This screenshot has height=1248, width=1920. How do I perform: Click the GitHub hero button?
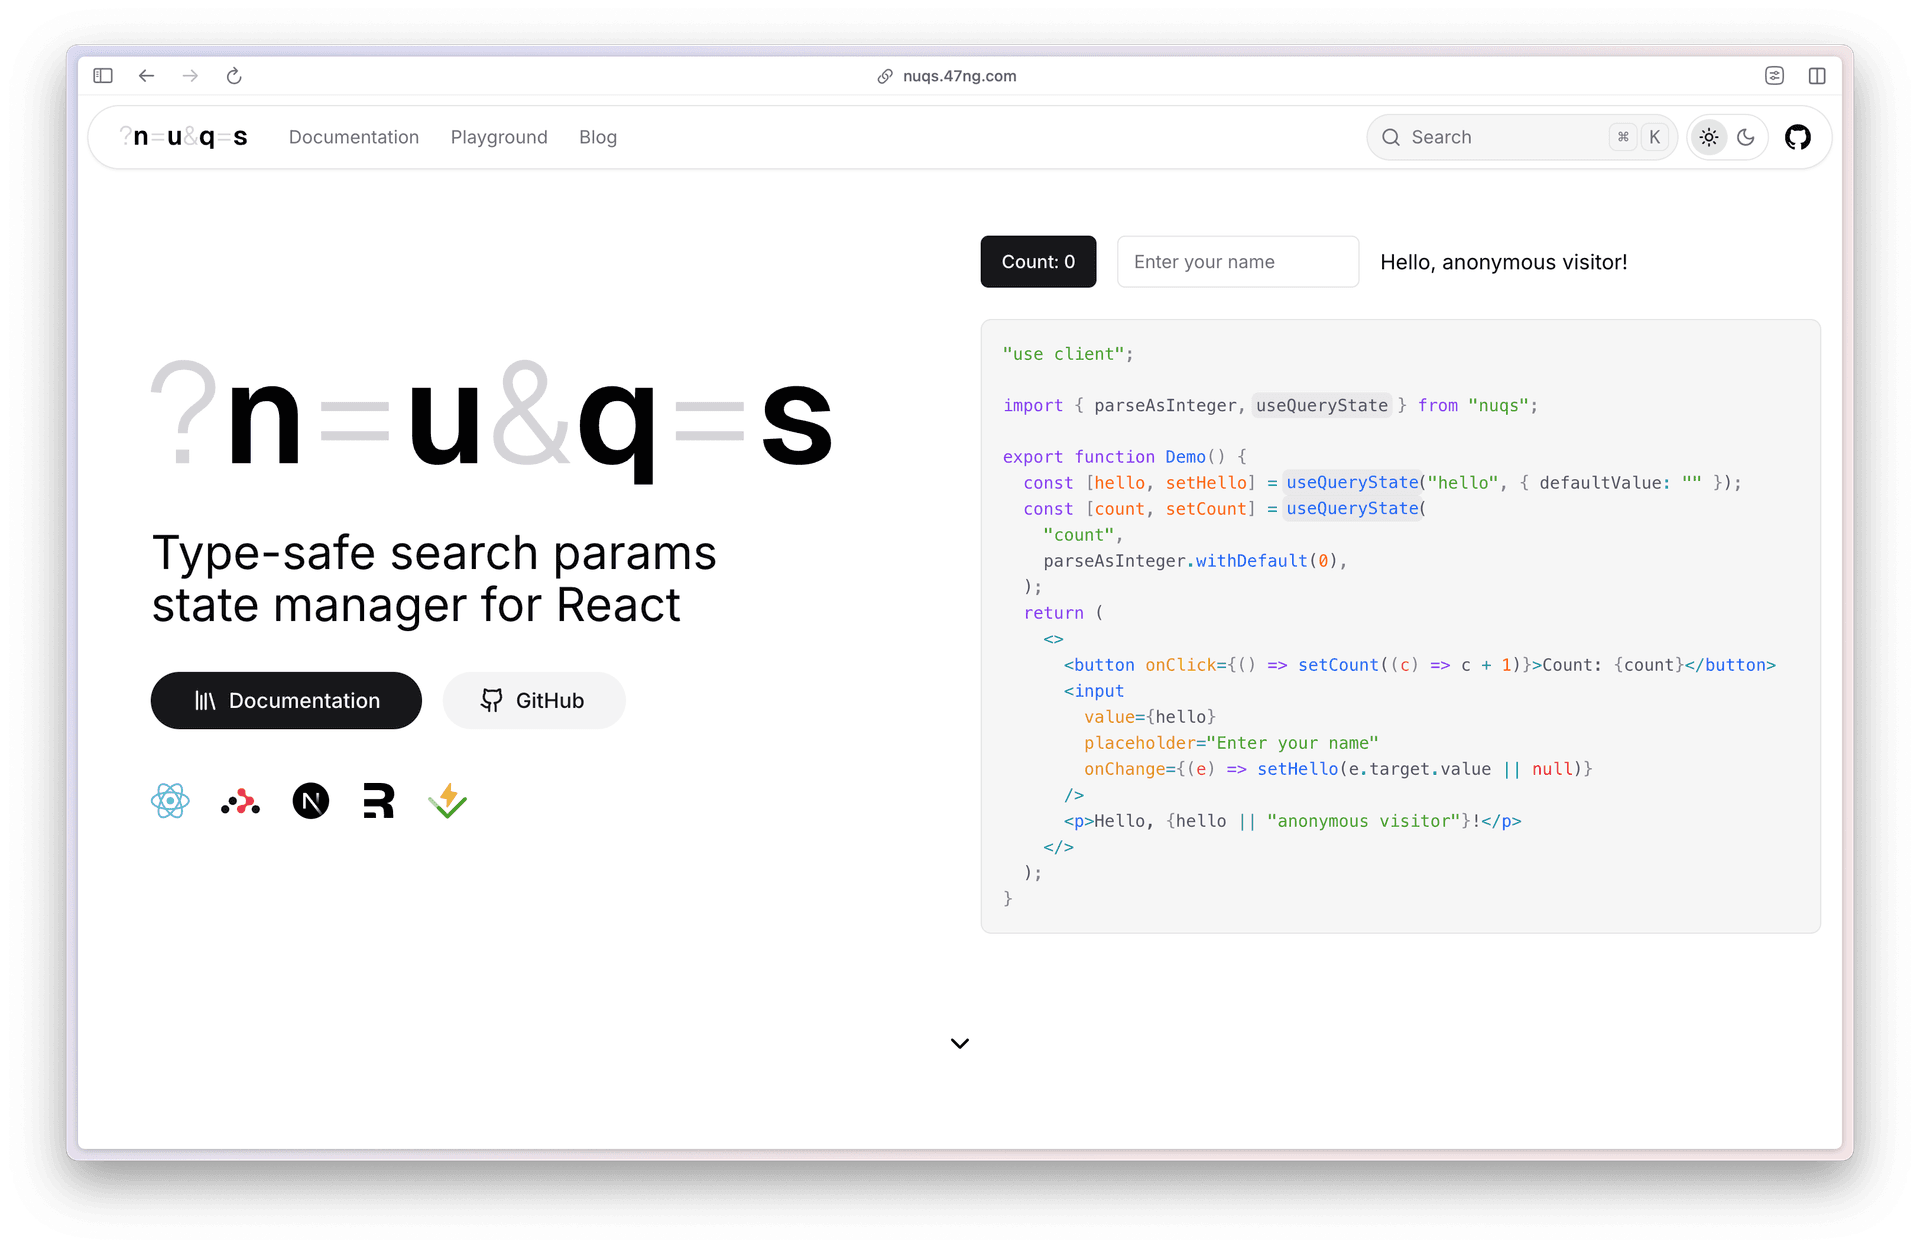(534, 700)
